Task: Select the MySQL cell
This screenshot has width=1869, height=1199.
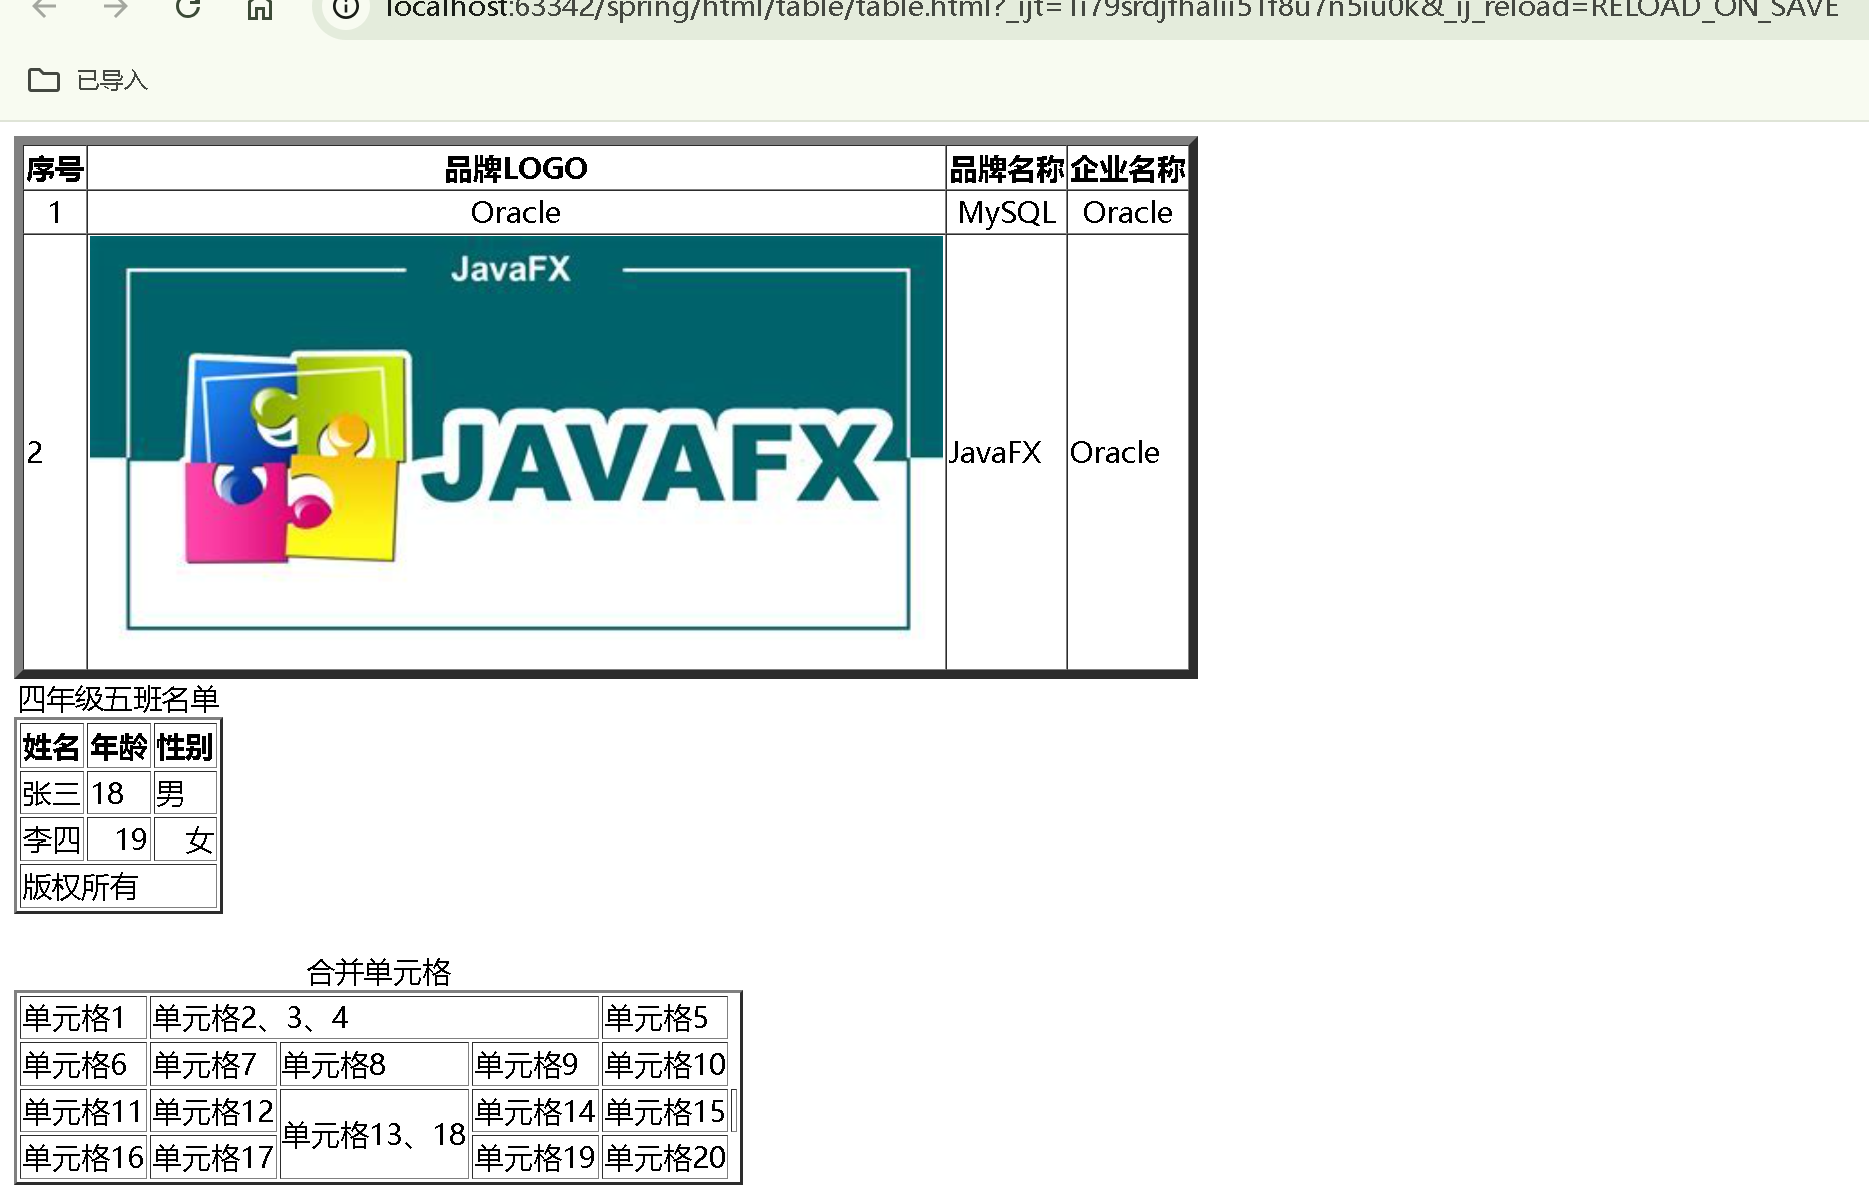Action: [1006, 212]
